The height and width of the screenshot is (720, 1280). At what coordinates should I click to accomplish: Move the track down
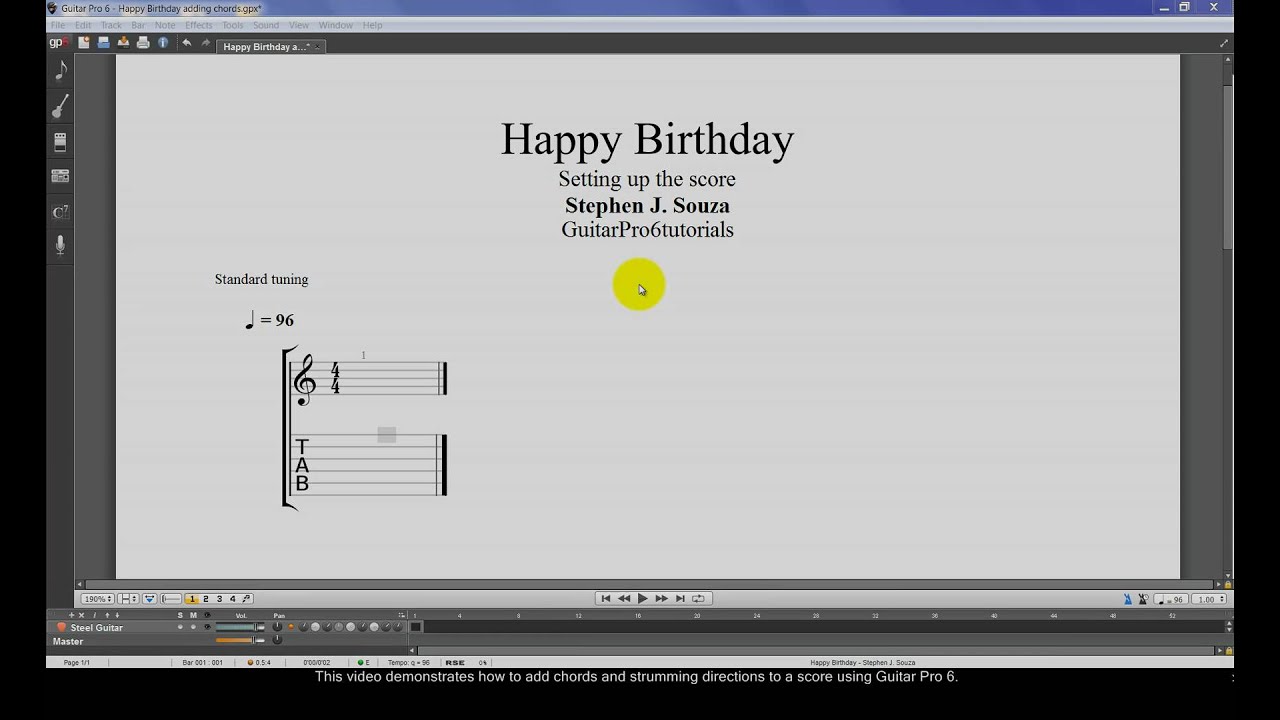click(x=117, y=615)
